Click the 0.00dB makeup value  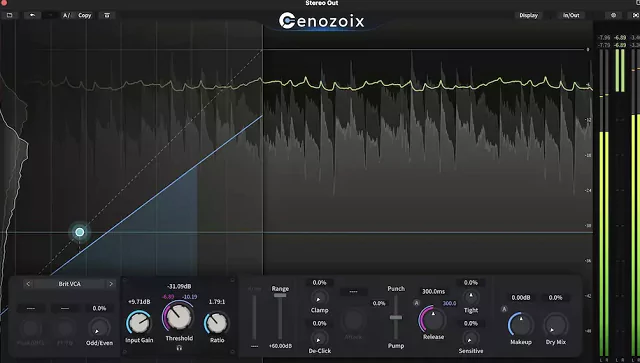pos(521,298)
